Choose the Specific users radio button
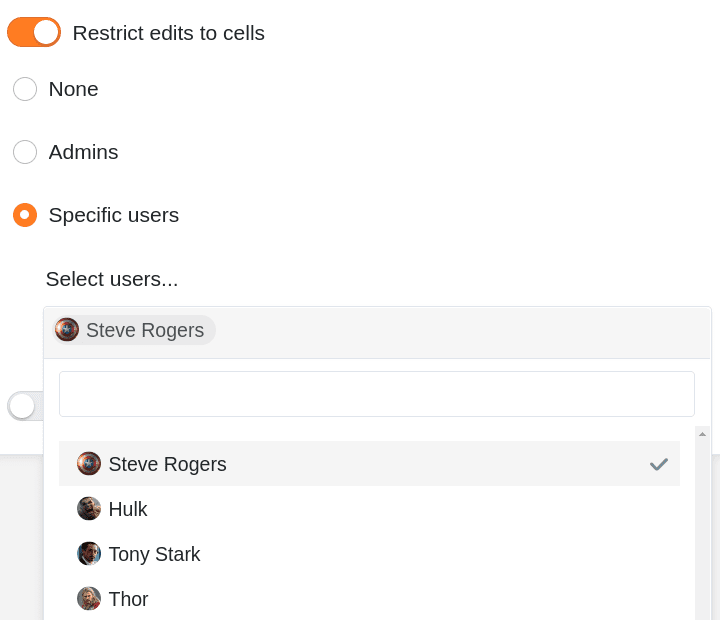This screenshot has width=720, height=620. (25, 215)
